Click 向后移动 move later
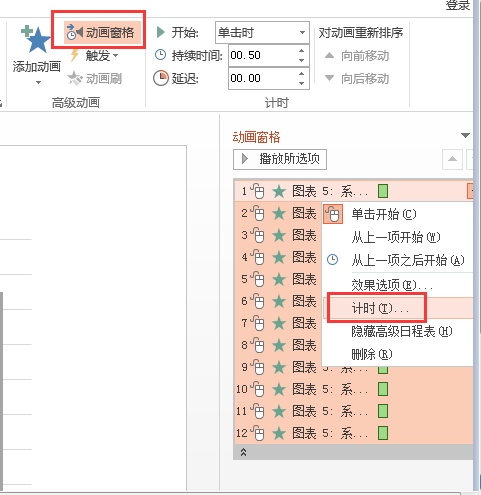 (x=357, y=79)
